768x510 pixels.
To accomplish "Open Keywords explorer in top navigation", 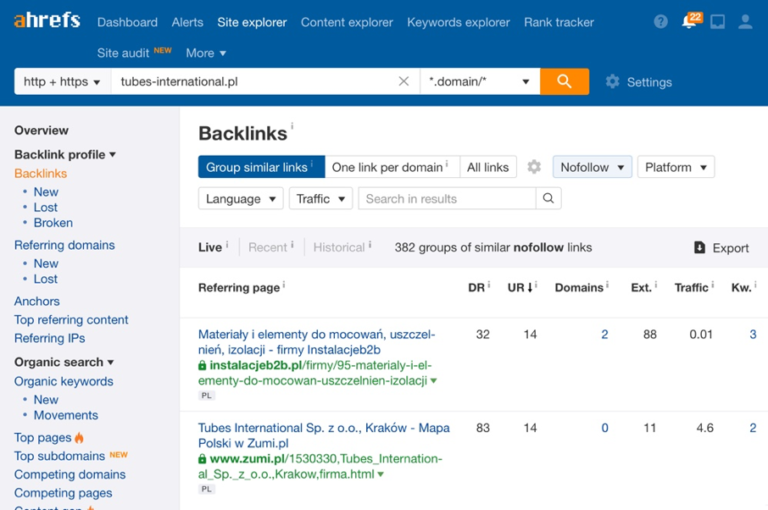I will [x=458, y=22].
